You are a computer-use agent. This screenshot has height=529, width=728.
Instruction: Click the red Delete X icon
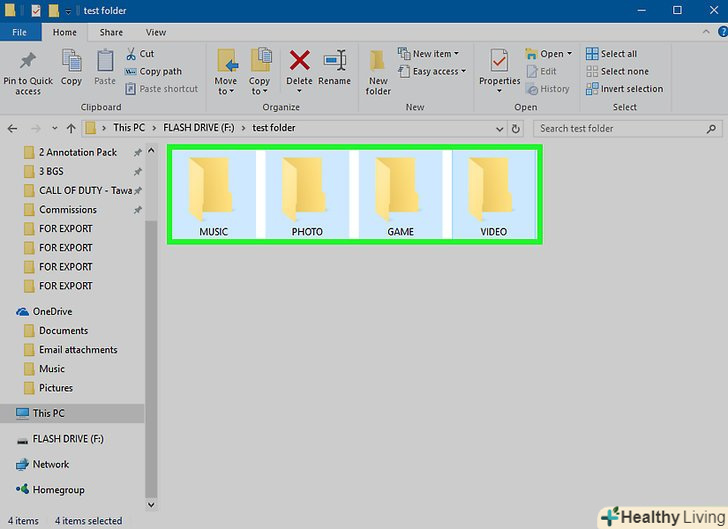[x=299, y=60]
